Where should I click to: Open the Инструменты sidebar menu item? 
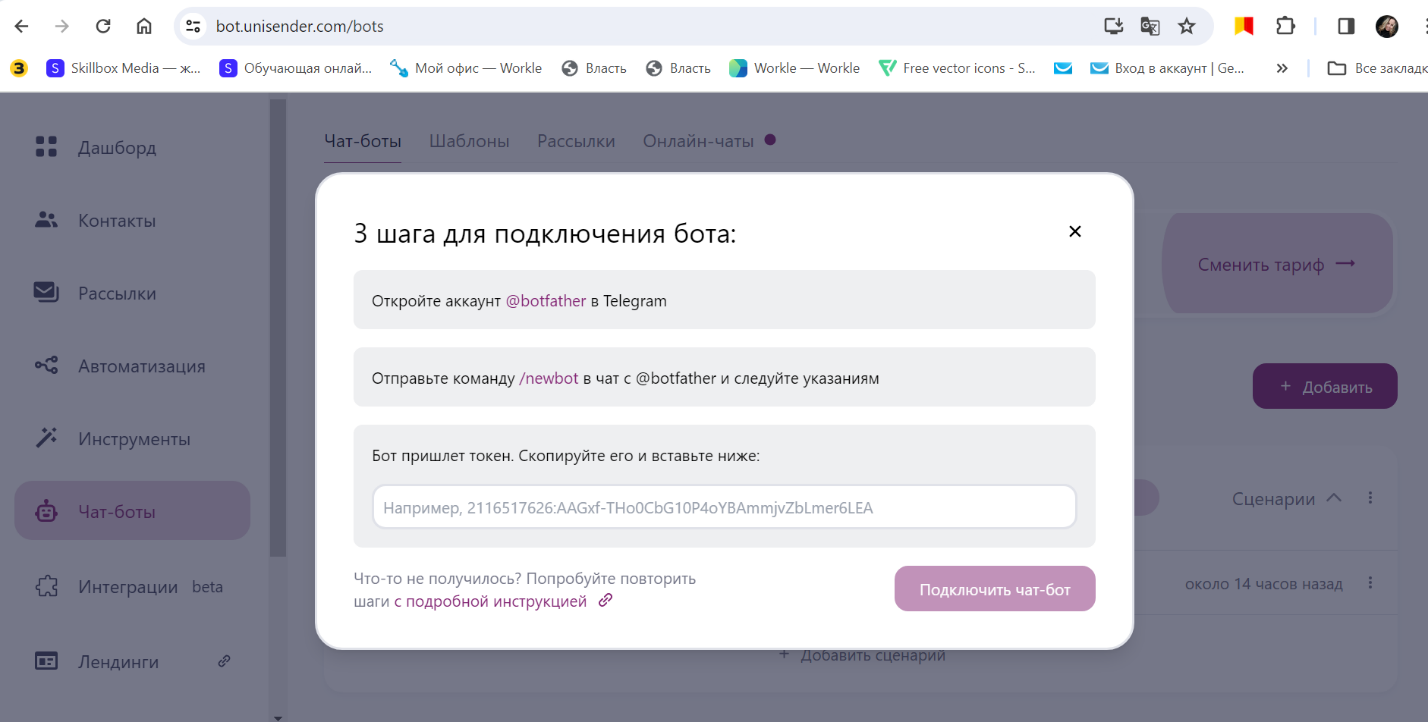(x=132, y=439)
